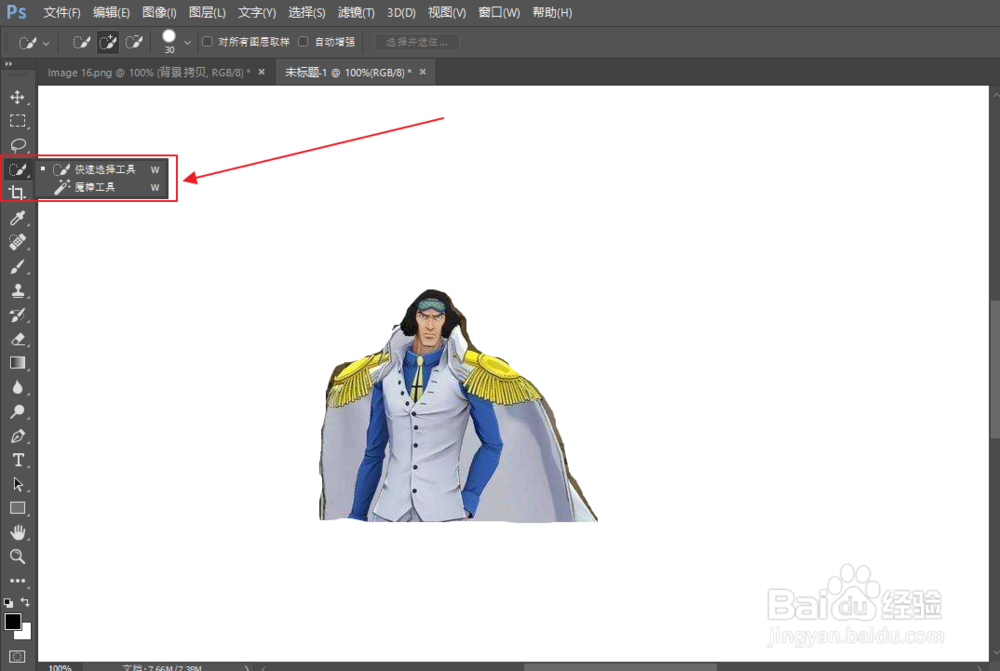Open Edit Toolbar three-dots button
The width and height of the screenshot is (1000, 671).
(x=17, y=581)
